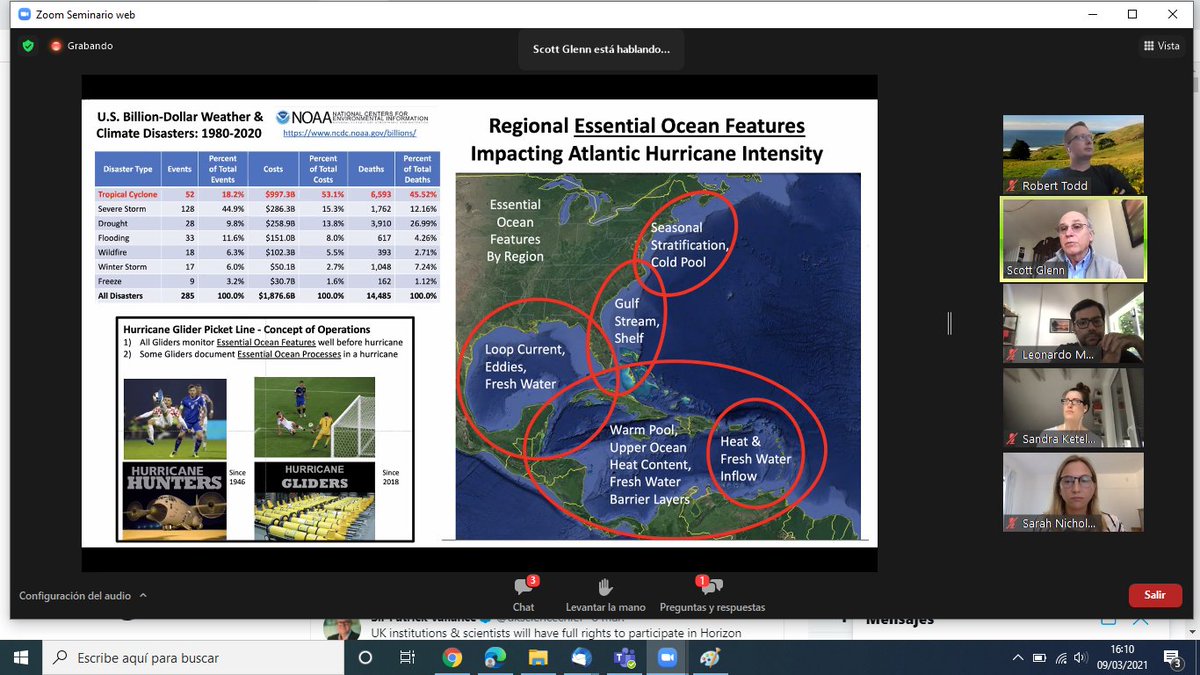Viewport: 1200px width, 675px height.
Task: Open Configuración del audio settings
Action: 75,596
